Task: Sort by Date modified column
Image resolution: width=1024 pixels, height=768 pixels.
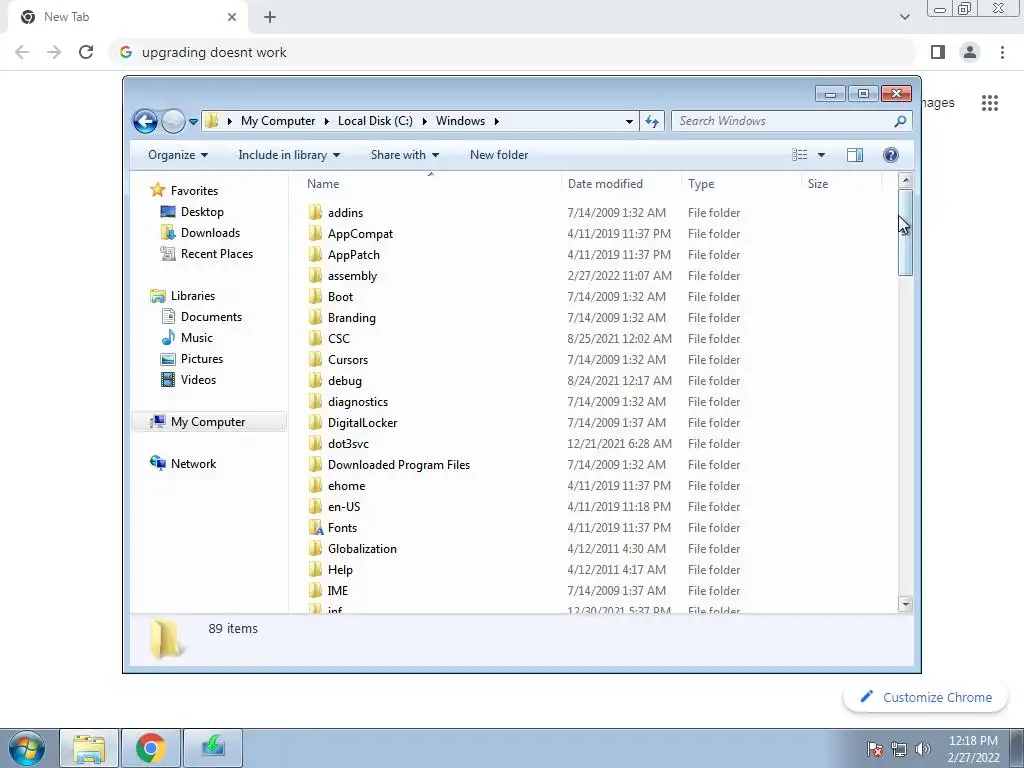Action: pos(620,184)
